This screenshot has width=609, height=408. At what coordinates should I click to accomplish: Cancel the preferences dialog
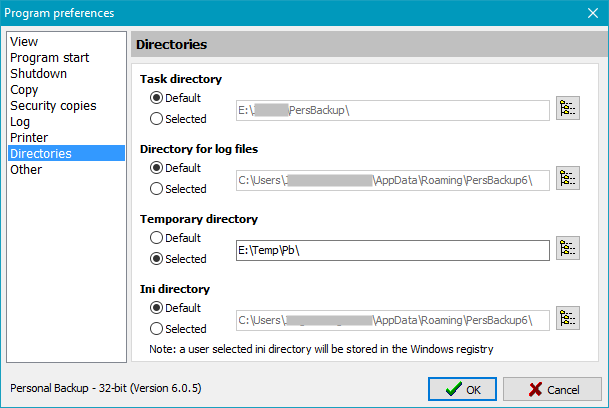click(x=552, y=389)
